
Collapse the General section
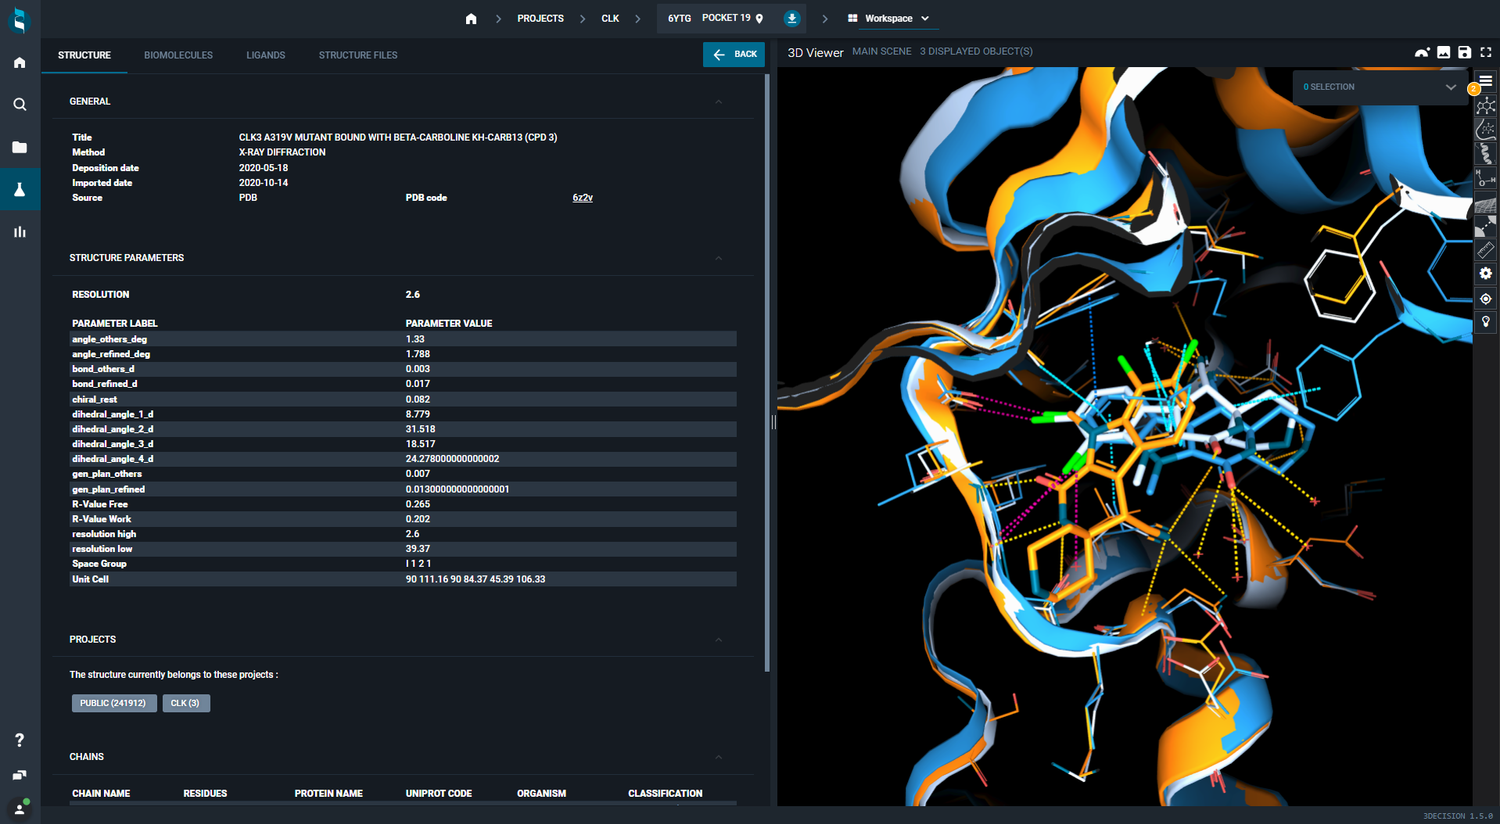pos(718,102)
